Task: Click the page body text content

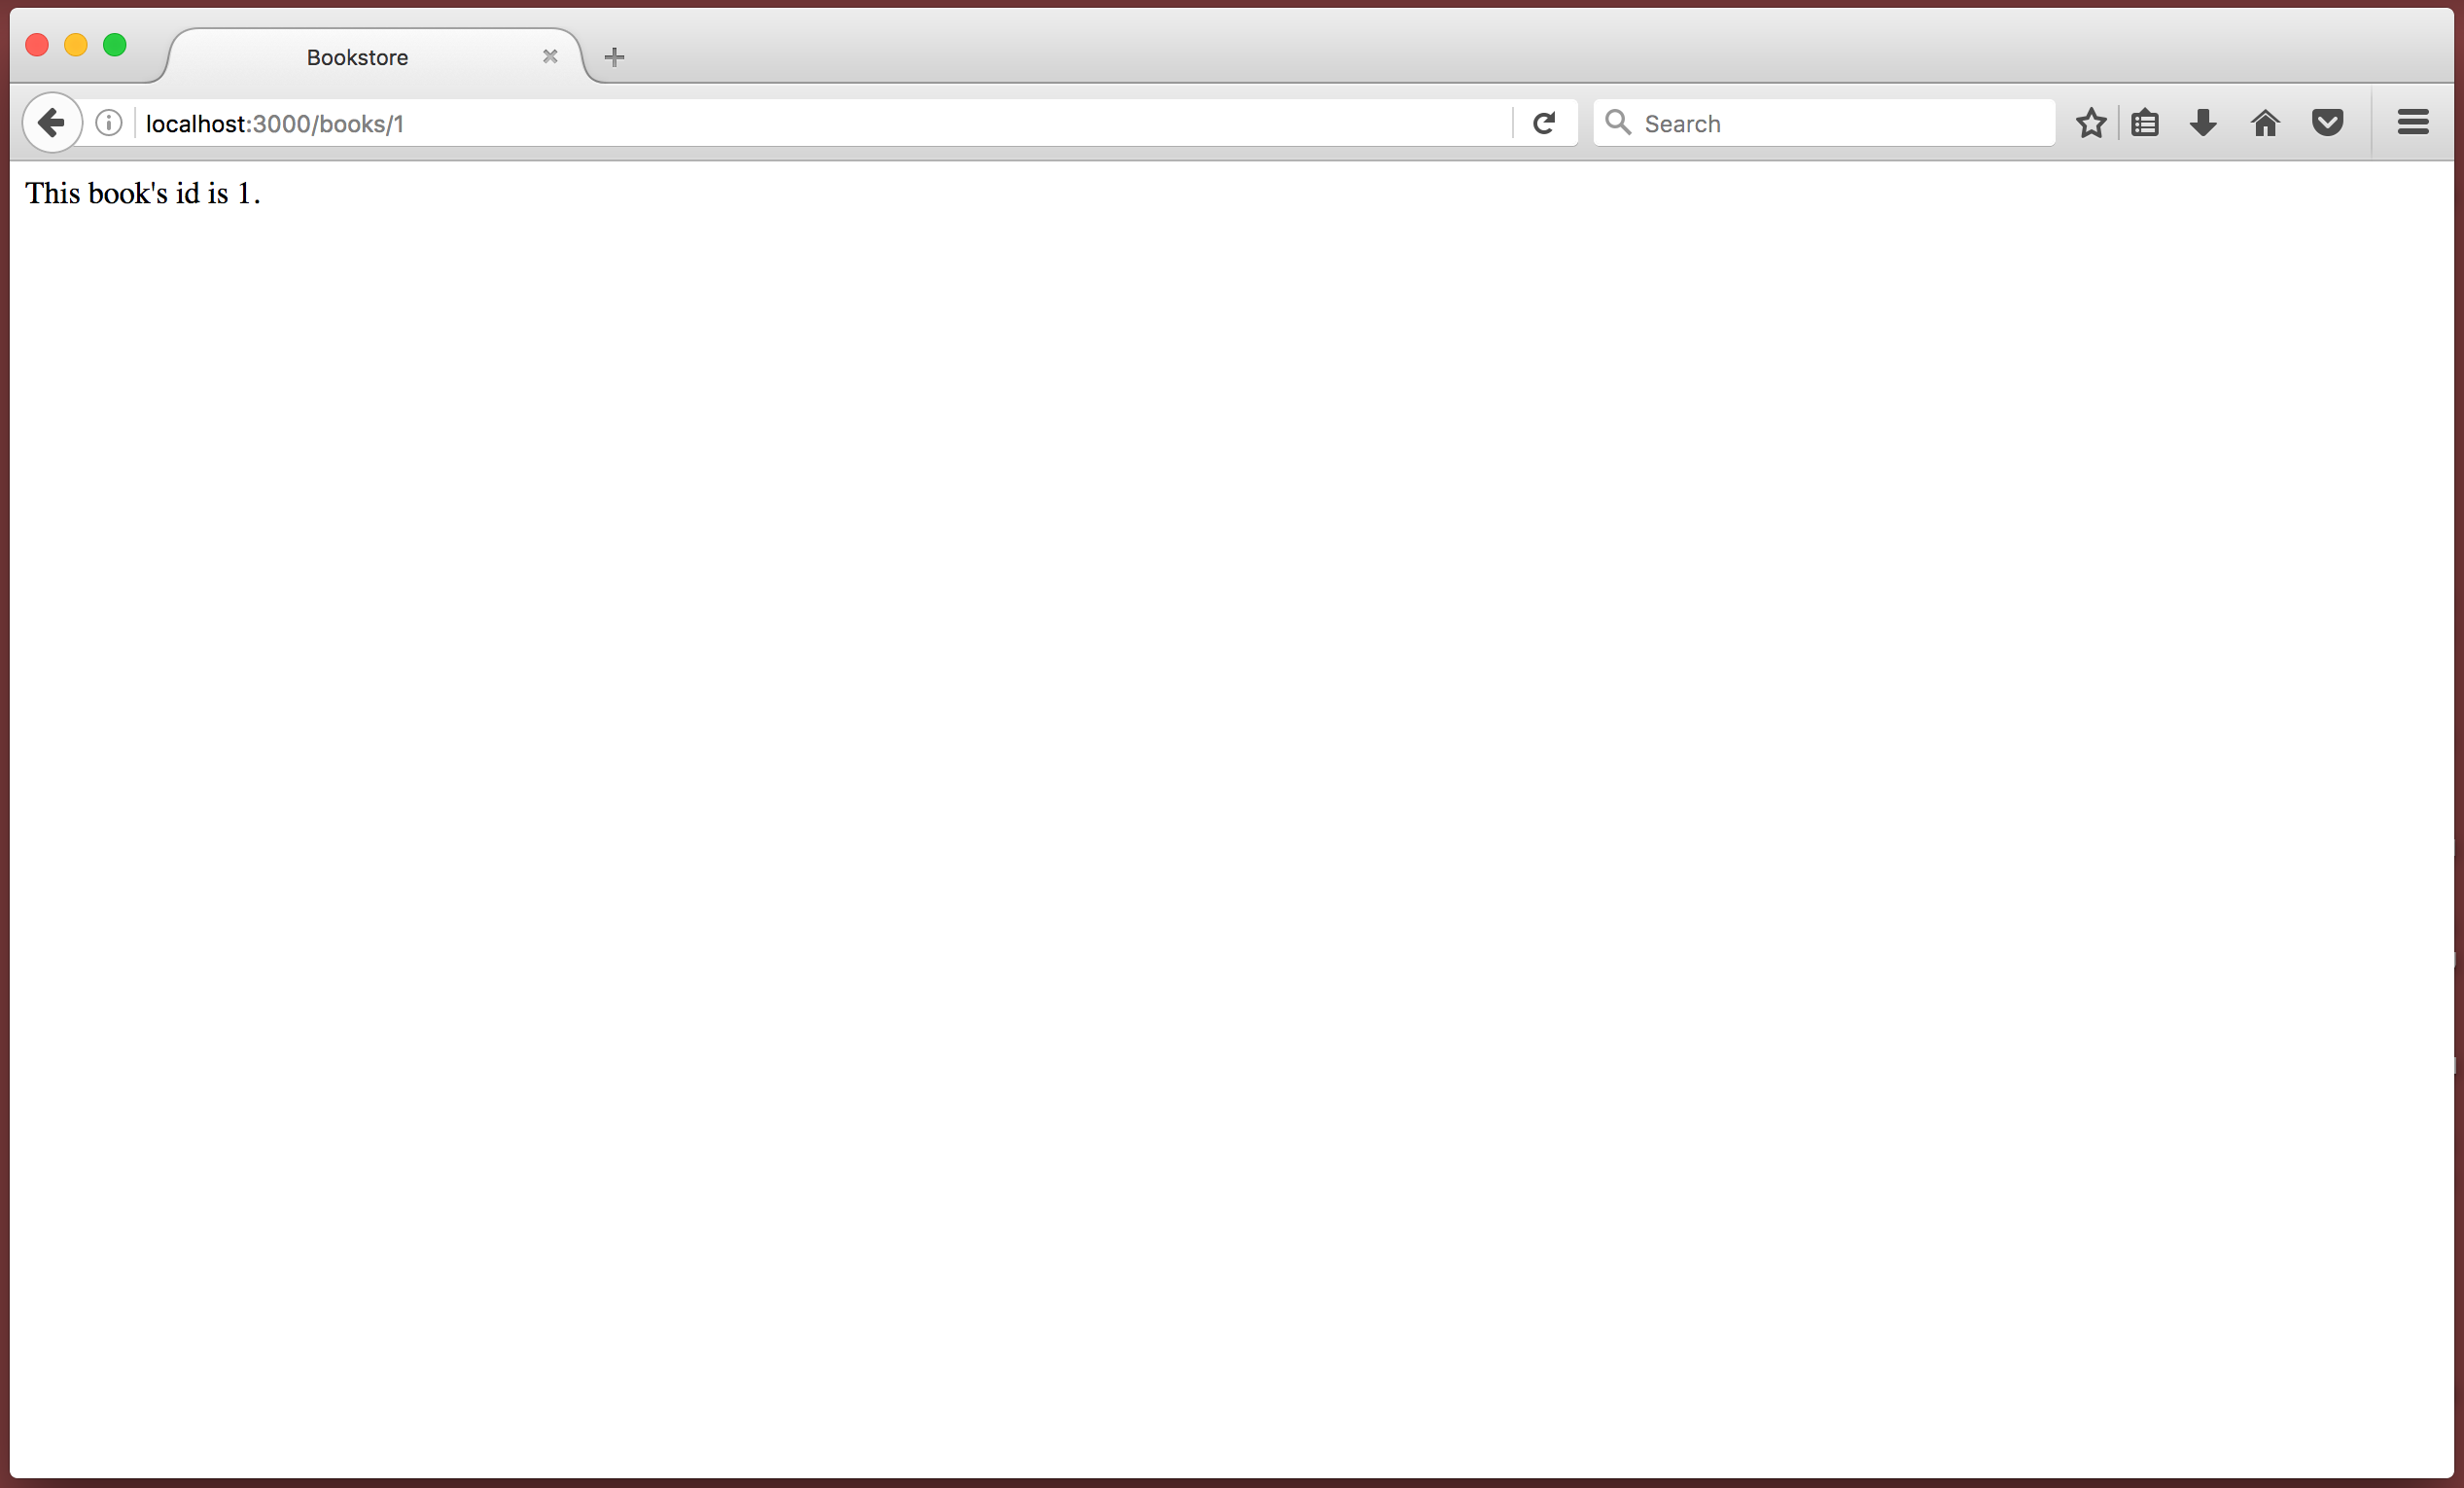Action: pos(139,194)
